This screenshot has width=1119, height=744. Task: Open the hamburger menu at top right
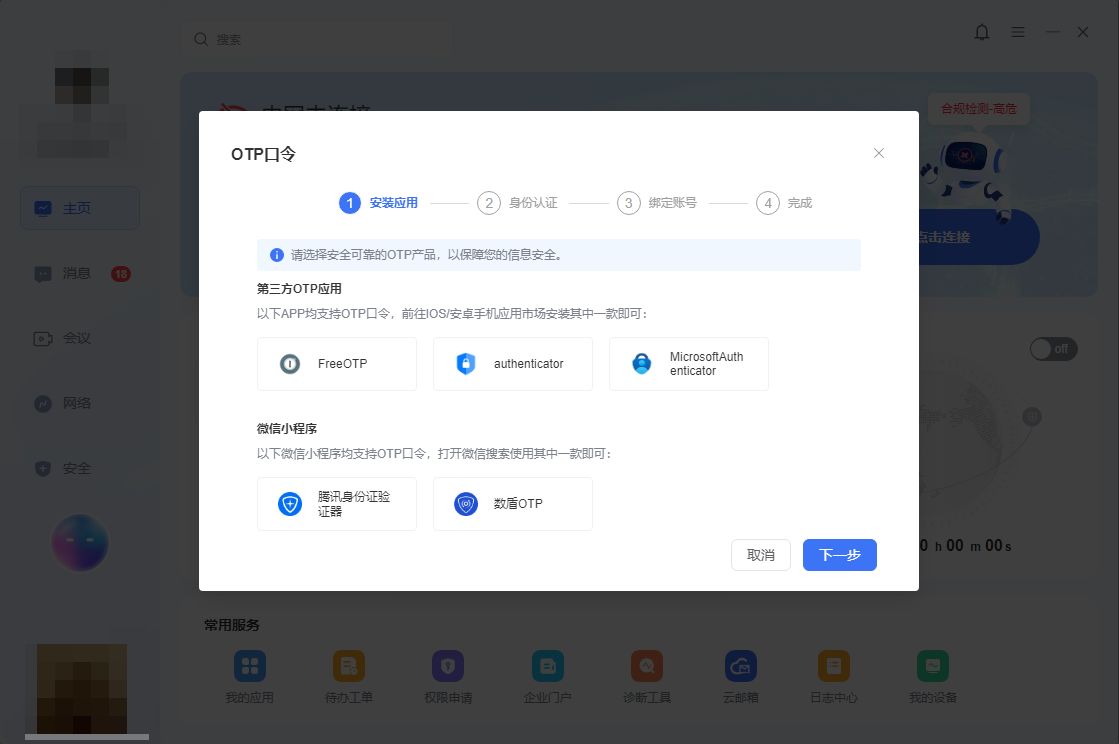coord(1018,32)
